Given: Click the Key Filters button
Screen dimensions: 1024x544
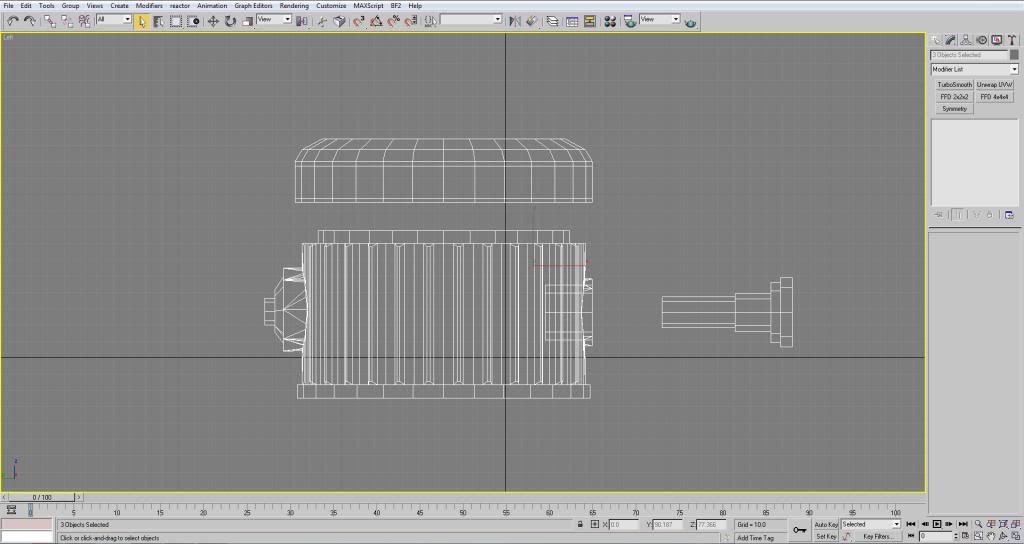Looking at the screenshot, I should tap(878, 536).
